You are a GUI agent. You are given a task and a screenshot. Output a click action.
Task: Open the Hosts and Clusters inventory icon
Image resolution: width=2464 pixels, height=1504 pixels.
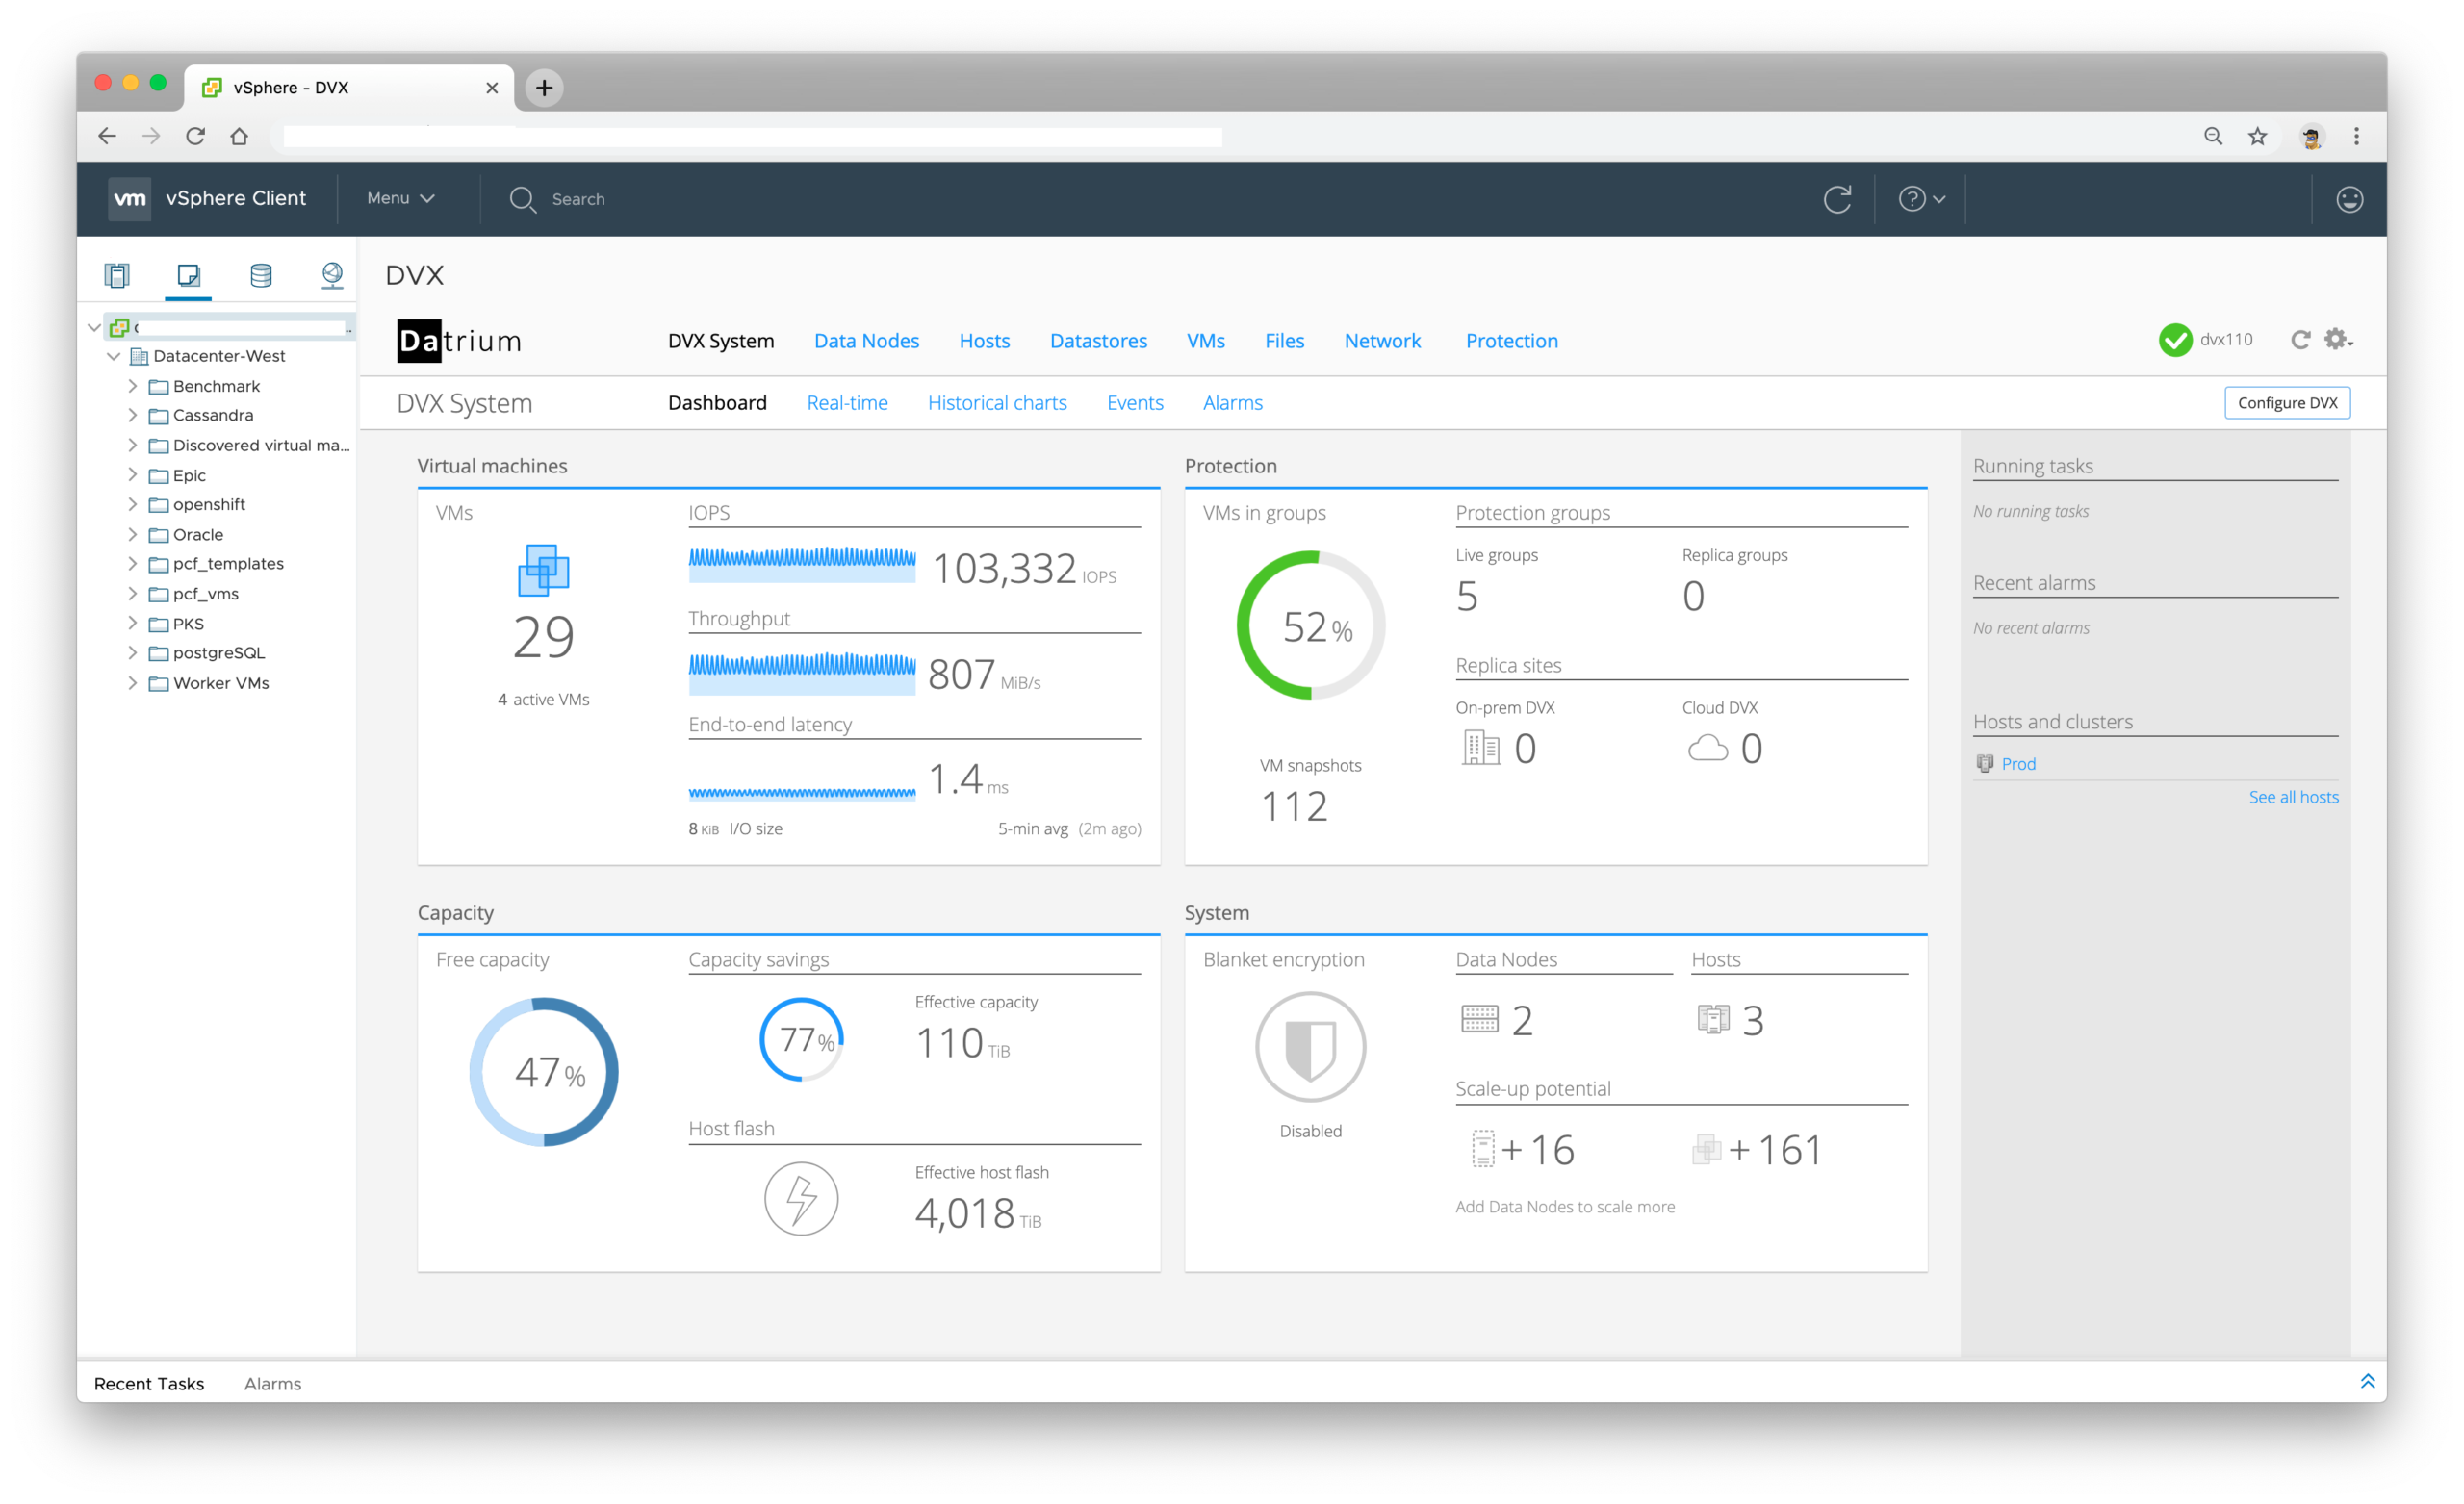click(117, 274)
